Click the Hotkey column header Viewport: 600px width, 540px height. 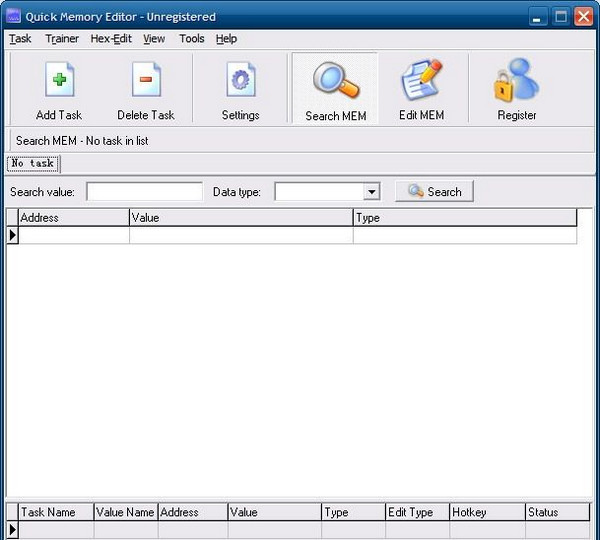coord(486,512)
